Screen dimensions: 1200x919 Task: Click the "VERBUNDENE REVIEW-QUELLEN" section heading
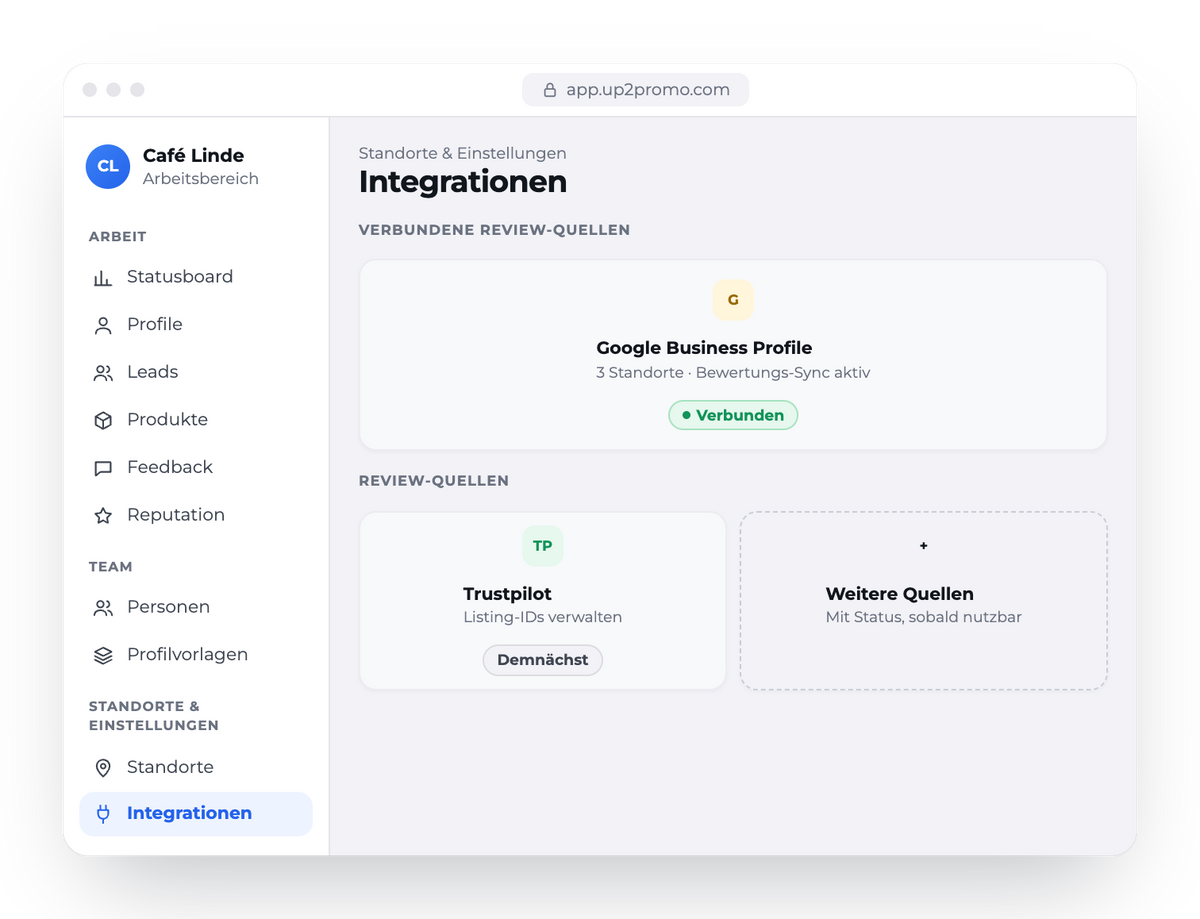click(494, 230)
